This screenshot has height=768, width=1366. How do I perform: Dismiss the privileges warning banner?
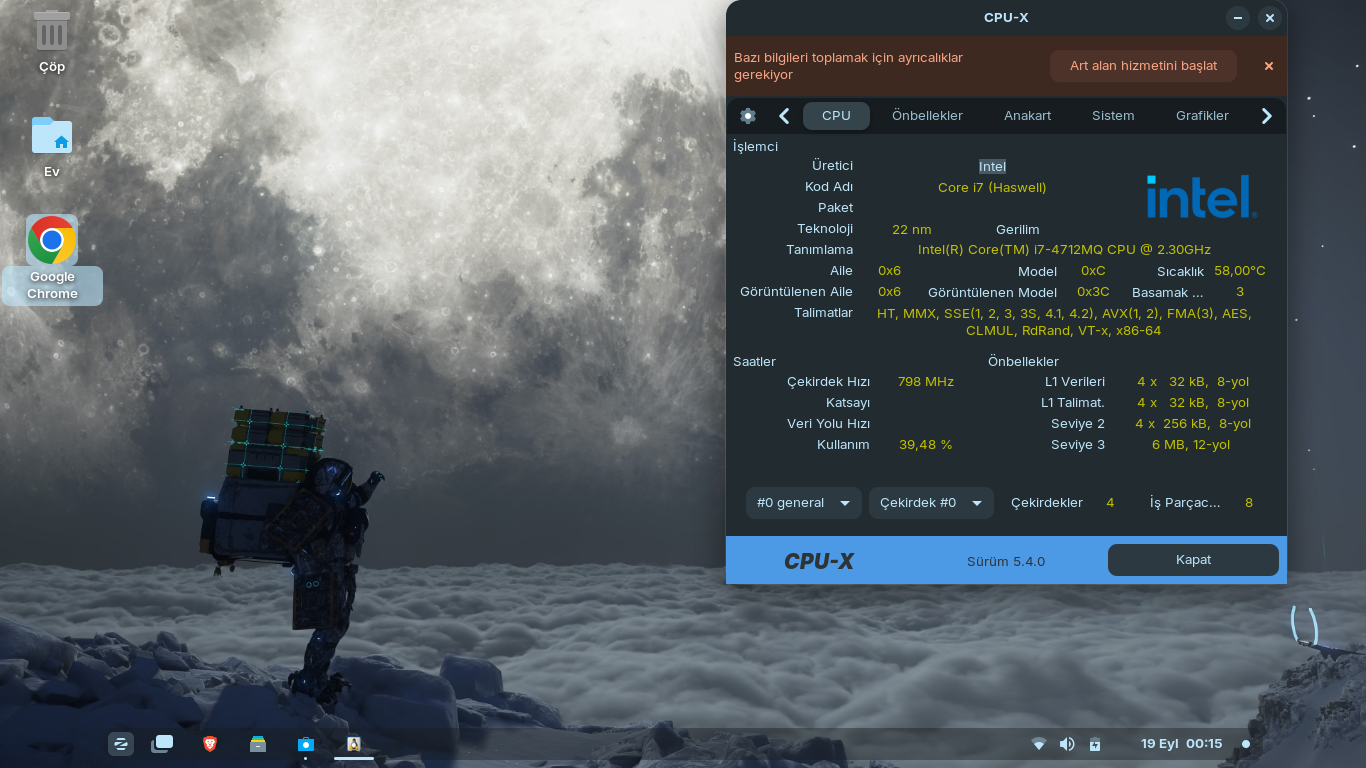pyautogui.click(x=1268, y=66)
